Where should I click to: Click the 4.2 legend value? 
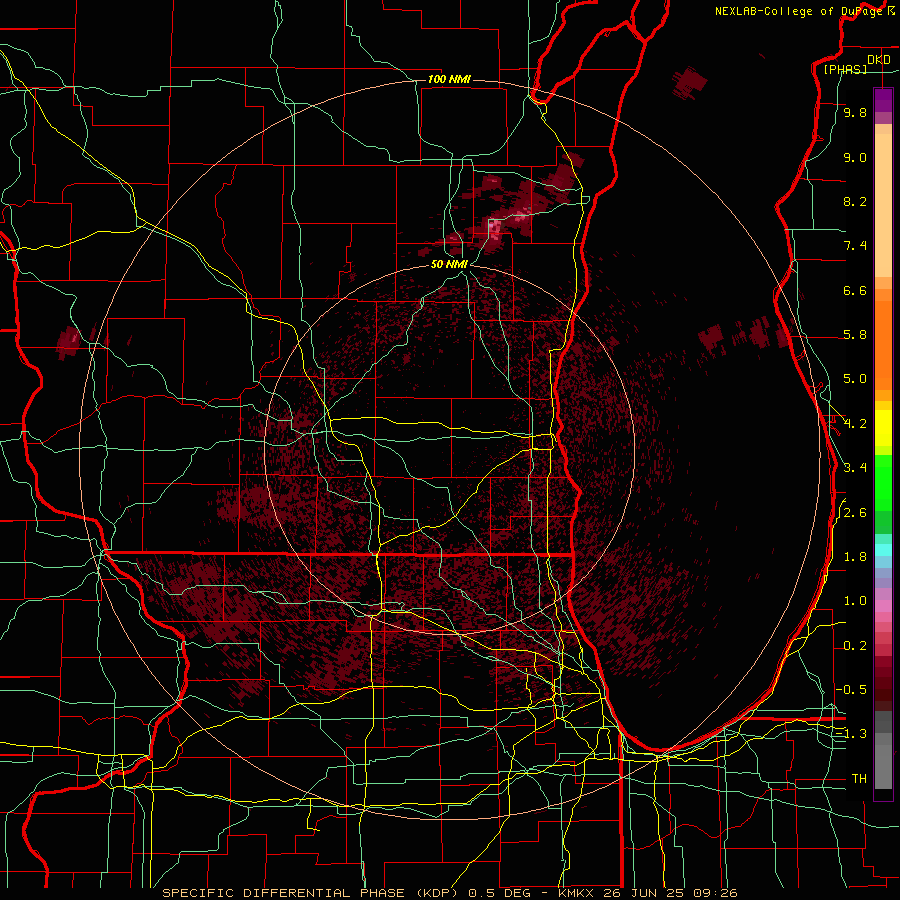tap(855, 424)
